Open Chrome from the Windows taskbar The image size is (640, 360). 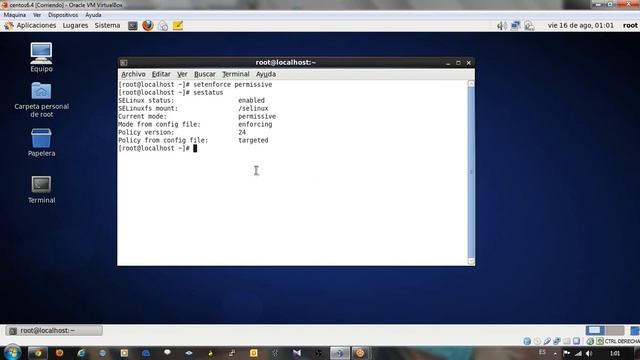pyautogui.click(x=38, y=353)
